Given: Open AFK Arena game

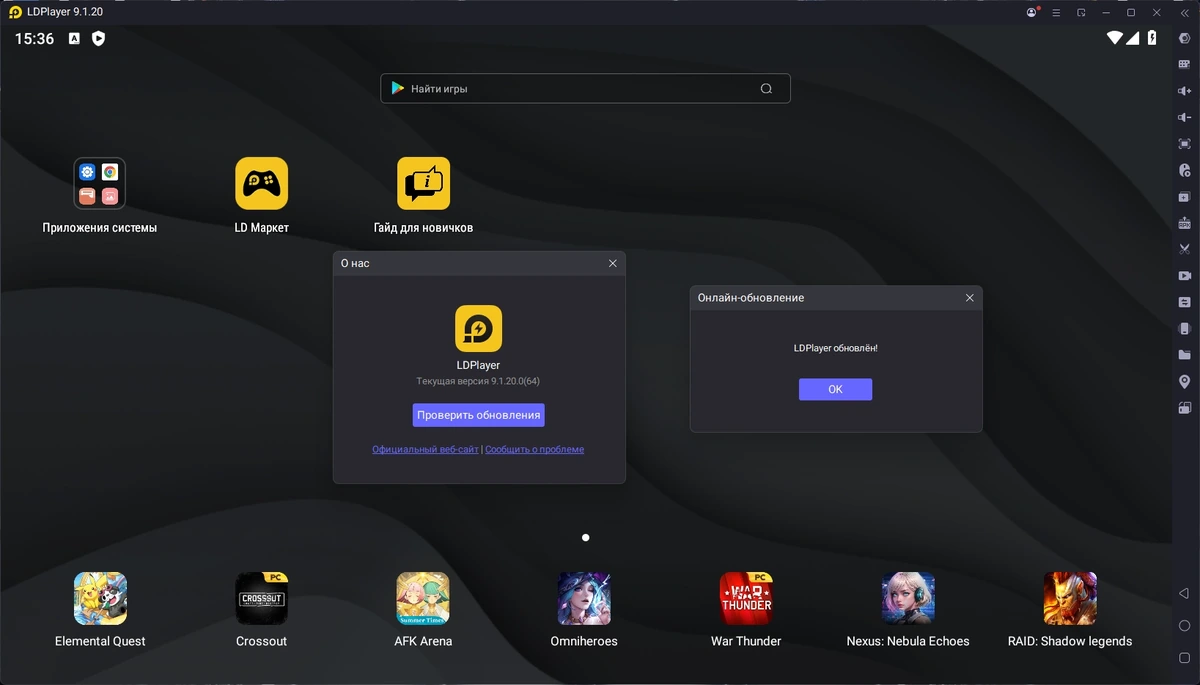Looking at the screenshot, I should 423,598.
